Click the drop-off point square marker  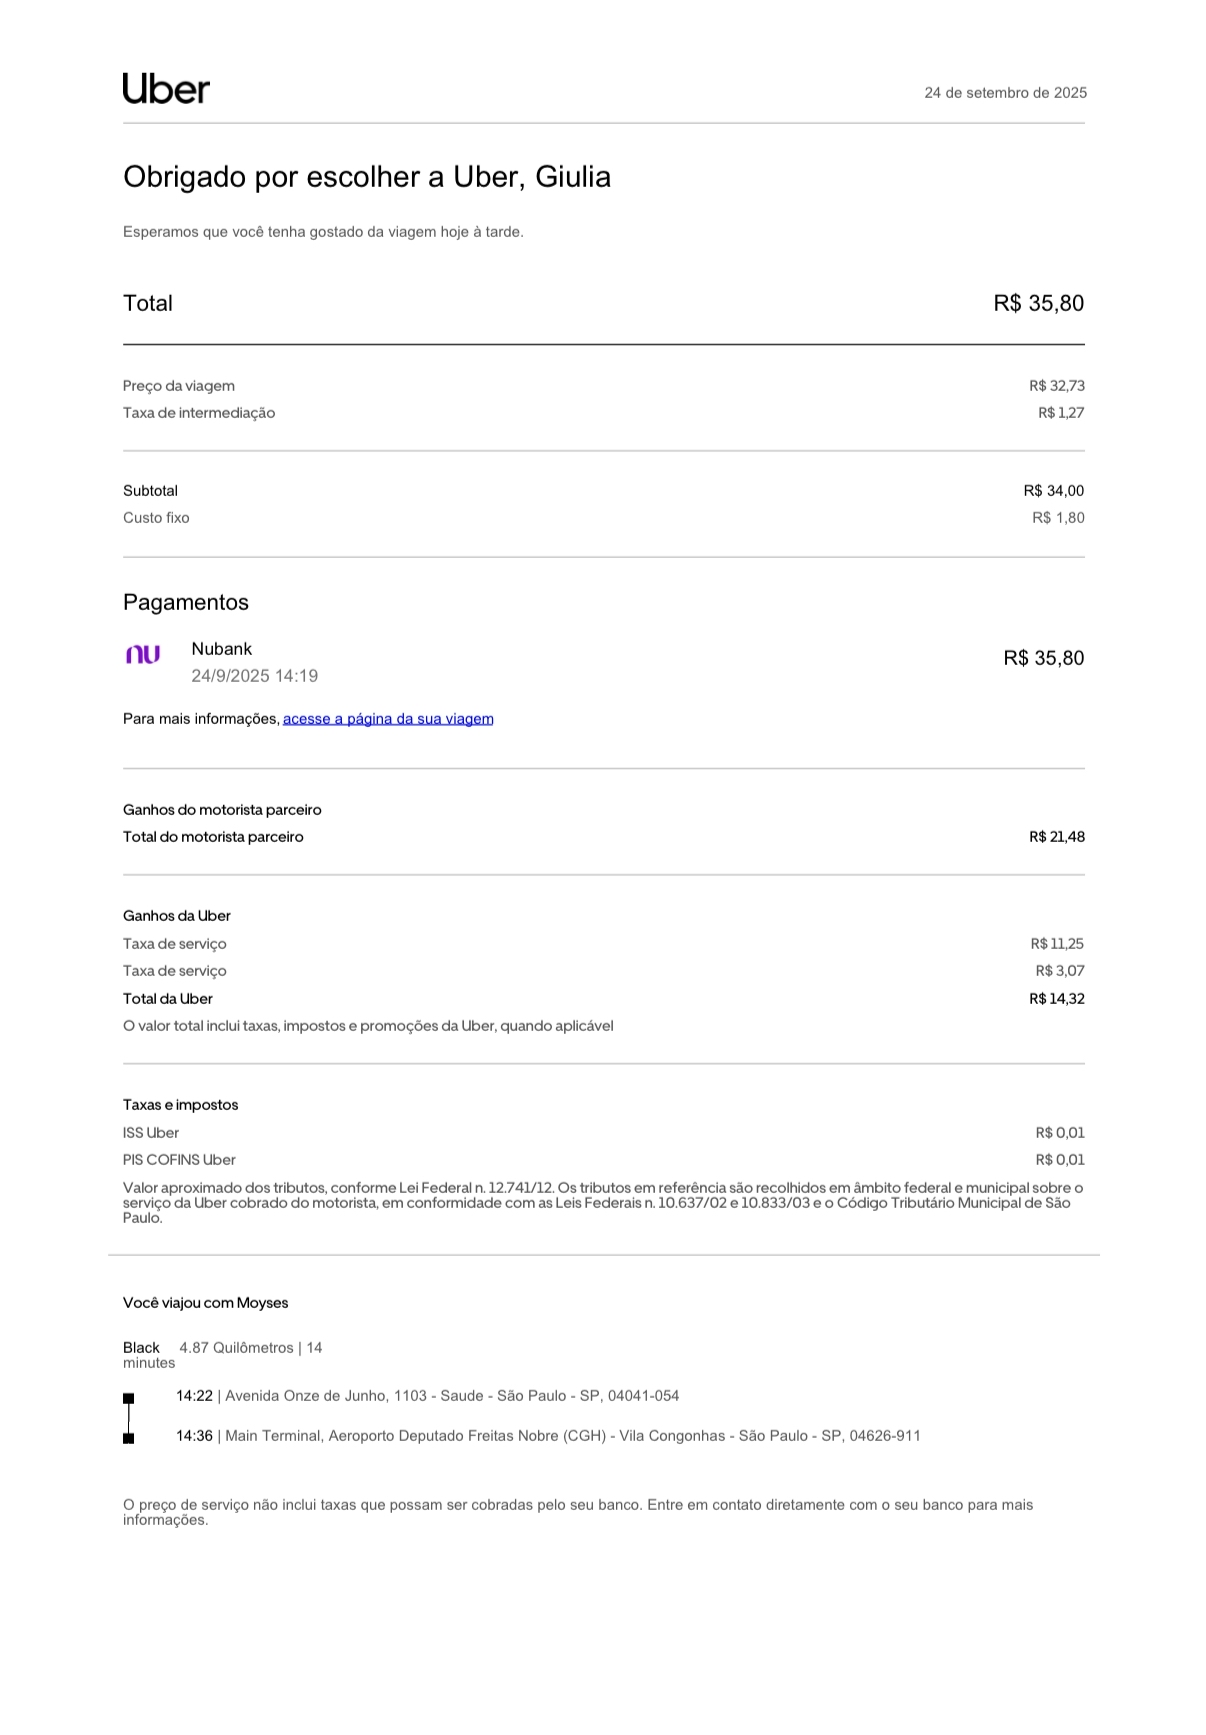point(128,1438)
